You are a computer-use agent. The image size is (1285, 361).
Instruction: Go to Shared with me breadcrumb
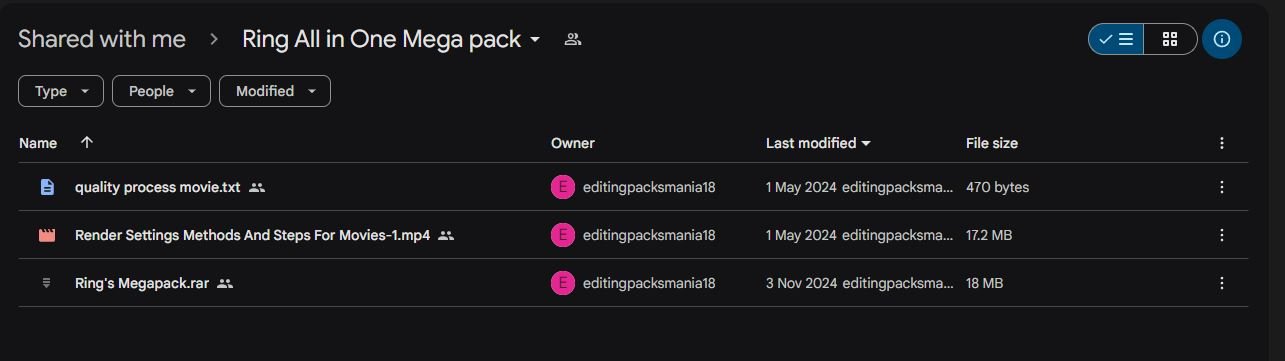(x=102, y=40)
